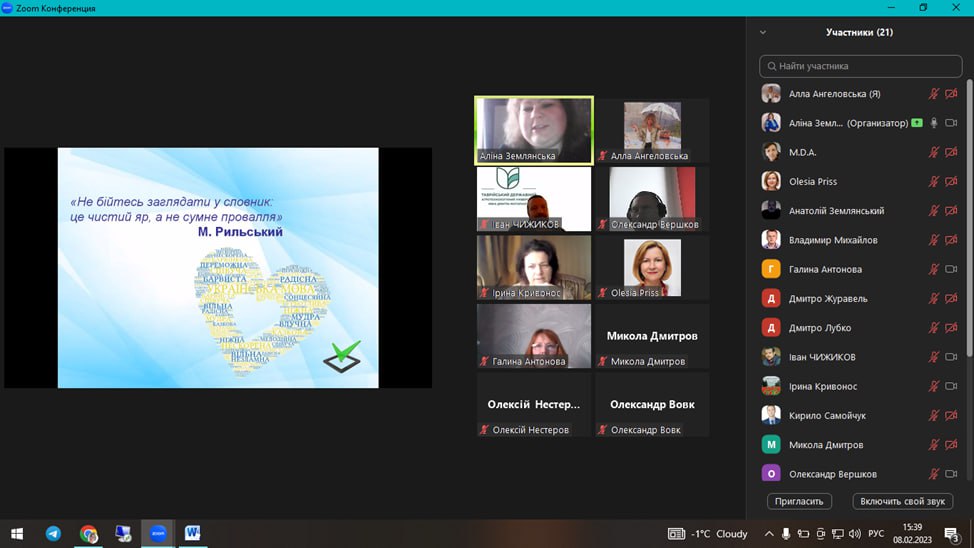Screen dimensions: 974x548
Task: Select Ірина Кривонос video tile
Action: (534, 267)
